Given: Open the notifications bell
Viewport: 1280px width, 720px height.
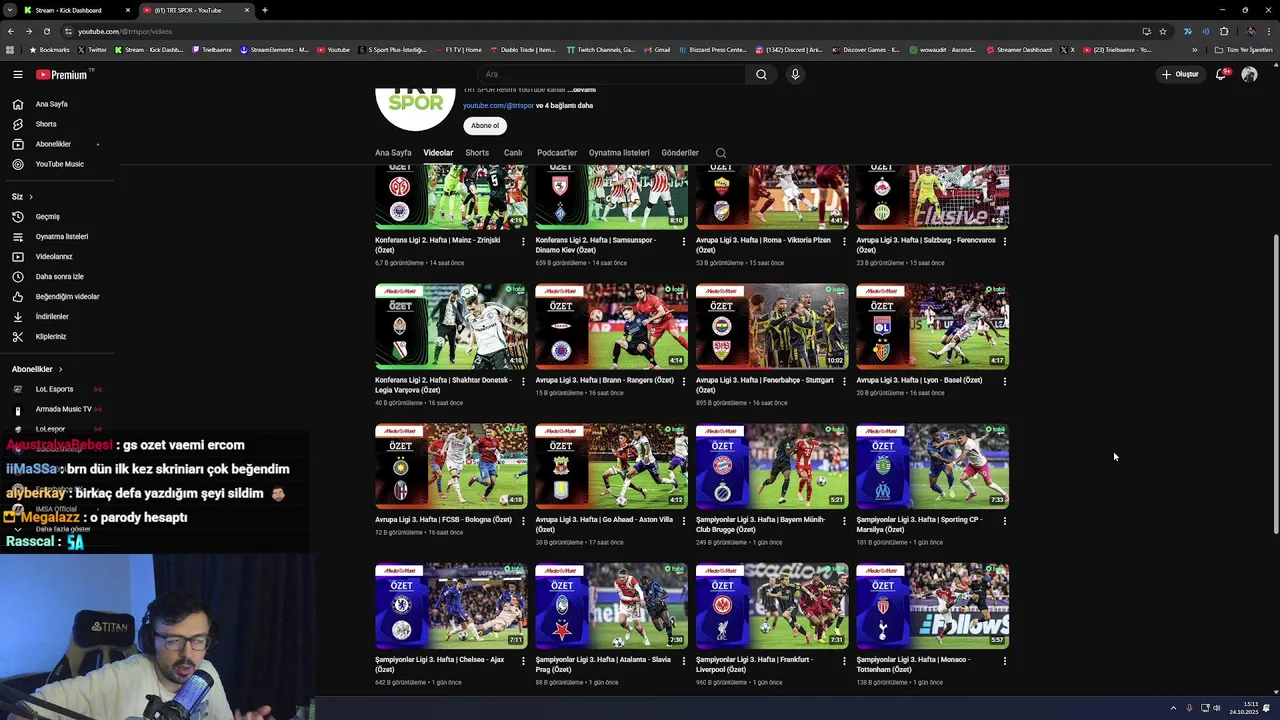Looking at the screenshot, I should click(1221, 74).
